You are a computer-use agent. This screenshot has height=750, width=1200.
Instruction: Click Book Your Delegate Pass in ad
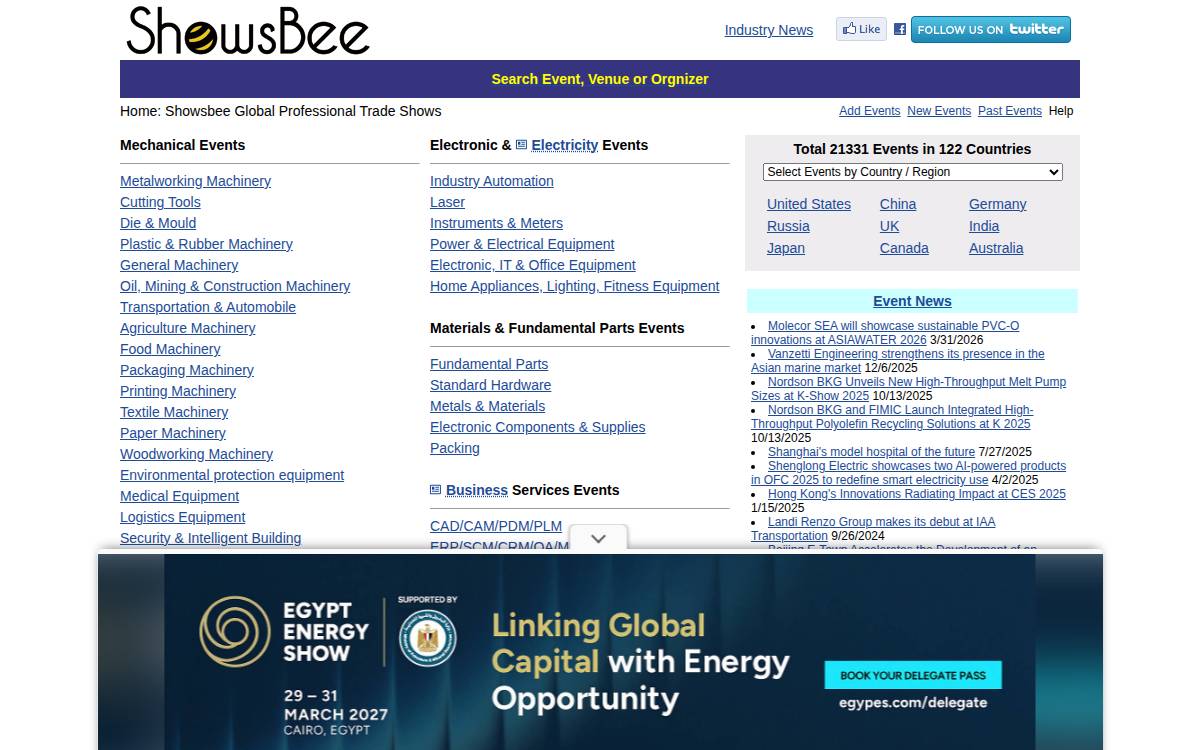click(x=913, y=675)
